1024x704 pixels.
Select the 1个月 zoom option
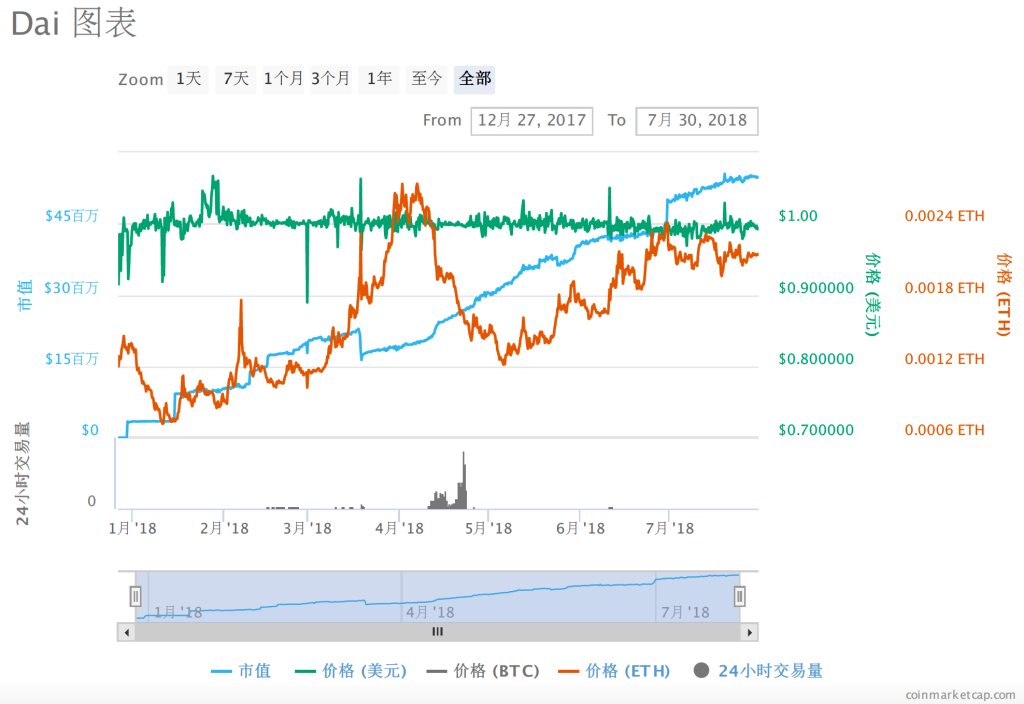pos(284,79)
